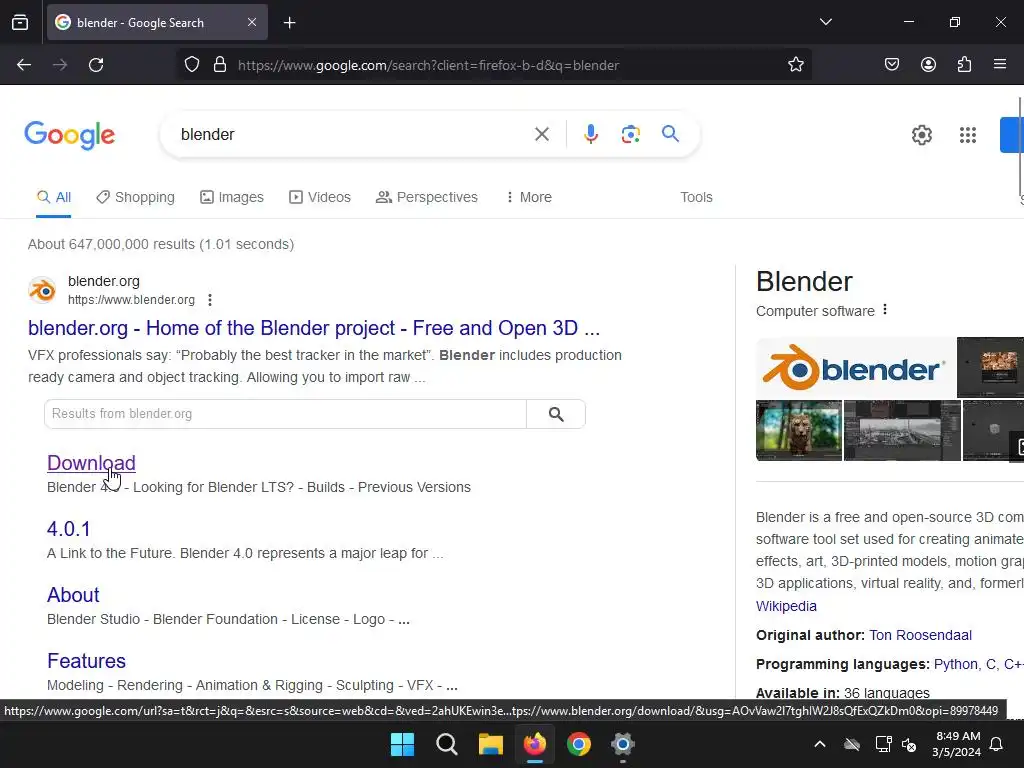Click the Google search input containing blender

pyautogui.click(x=353, y=135)
